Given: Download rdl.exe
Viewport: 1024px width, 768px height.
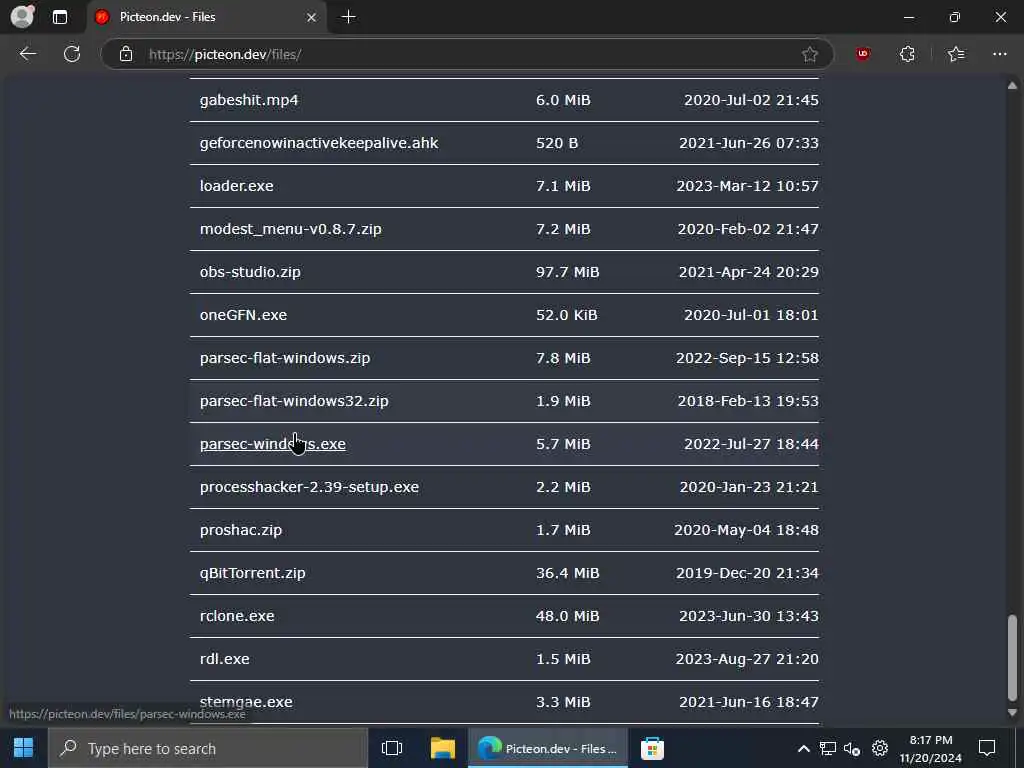Looking at the screenshot, I should (x=224, y=659).
